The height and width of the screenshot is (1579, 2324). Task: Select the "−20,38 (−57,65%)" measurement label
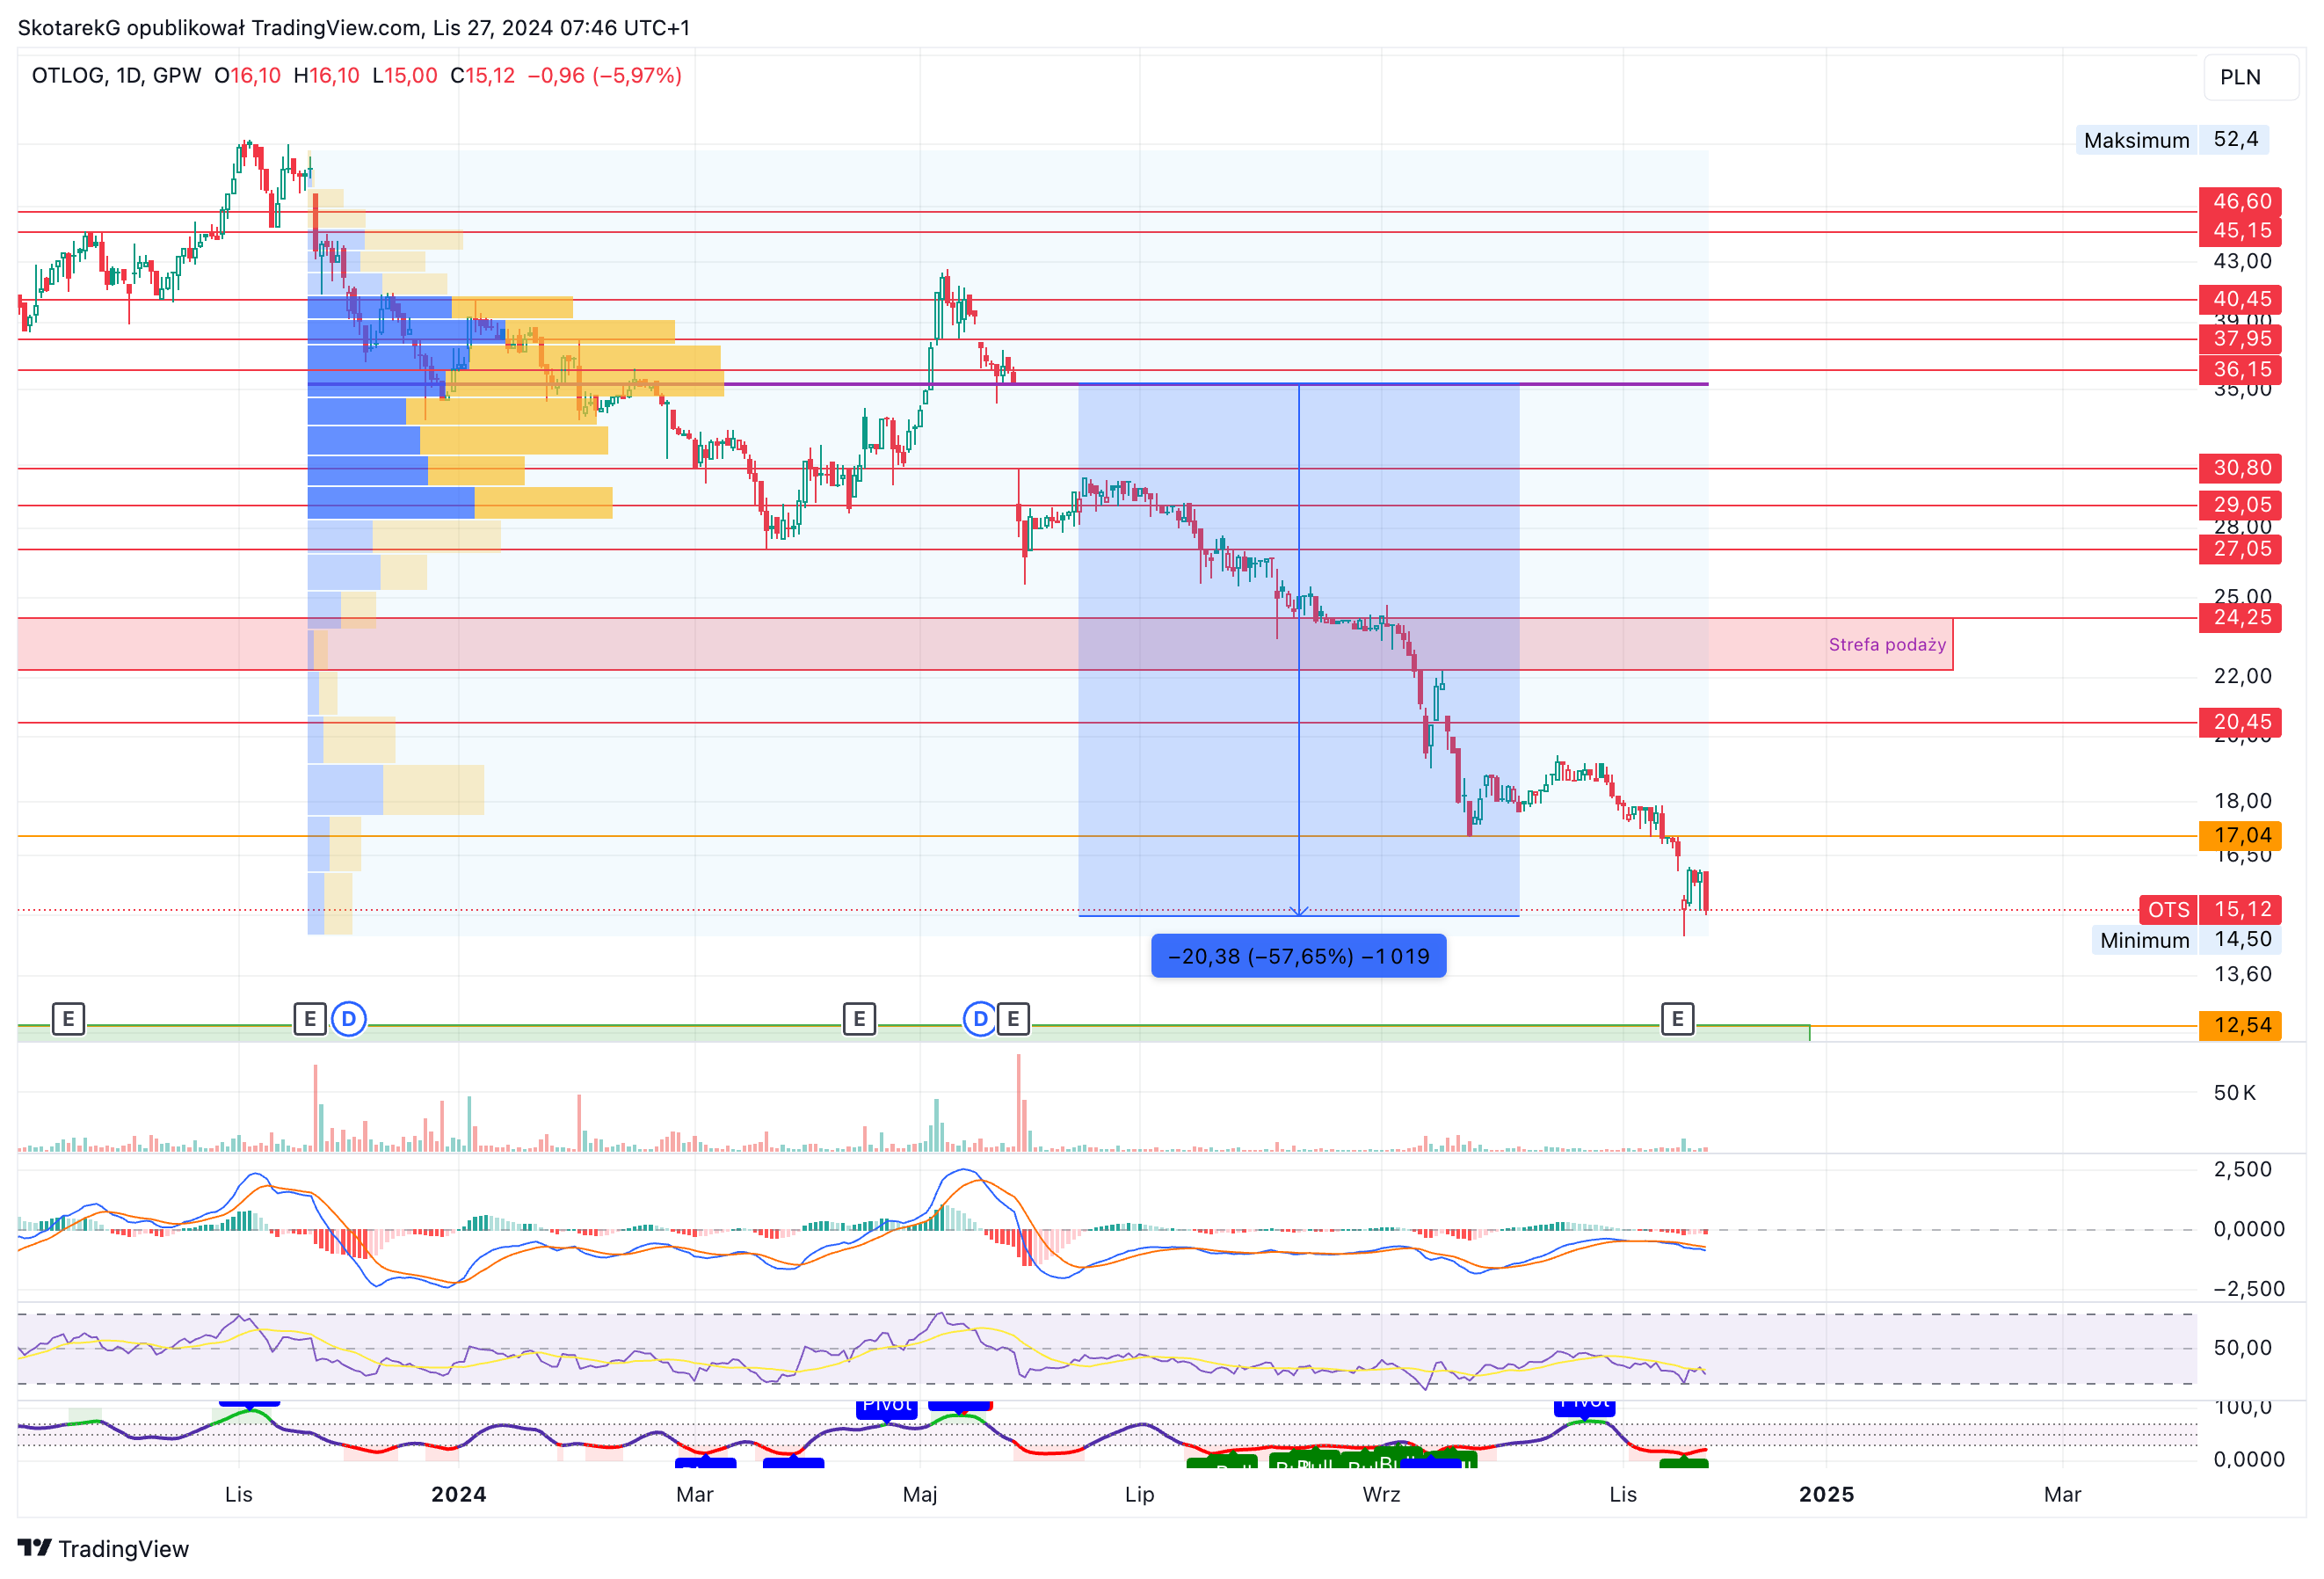(1298, 955)
